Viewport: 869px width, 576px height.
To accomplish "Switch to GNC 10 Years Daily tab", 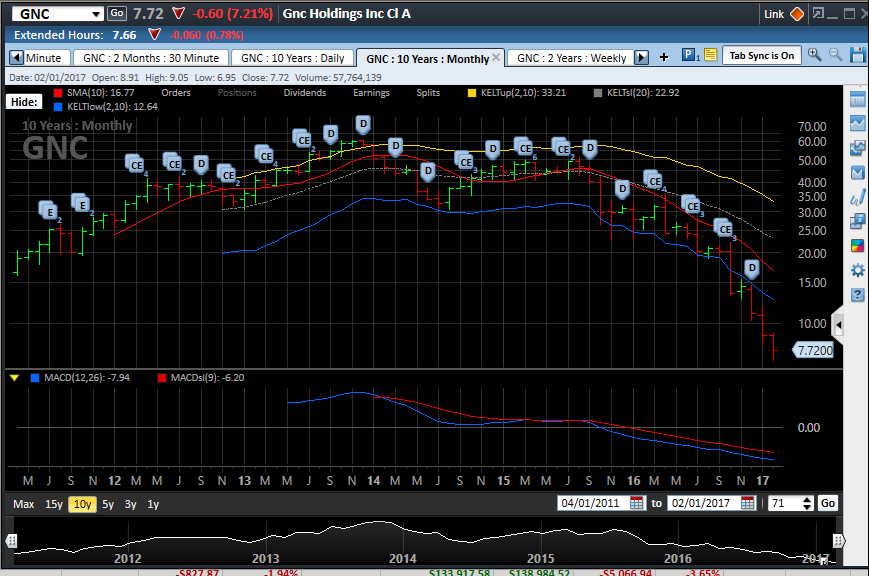I will tap(293, 58).
